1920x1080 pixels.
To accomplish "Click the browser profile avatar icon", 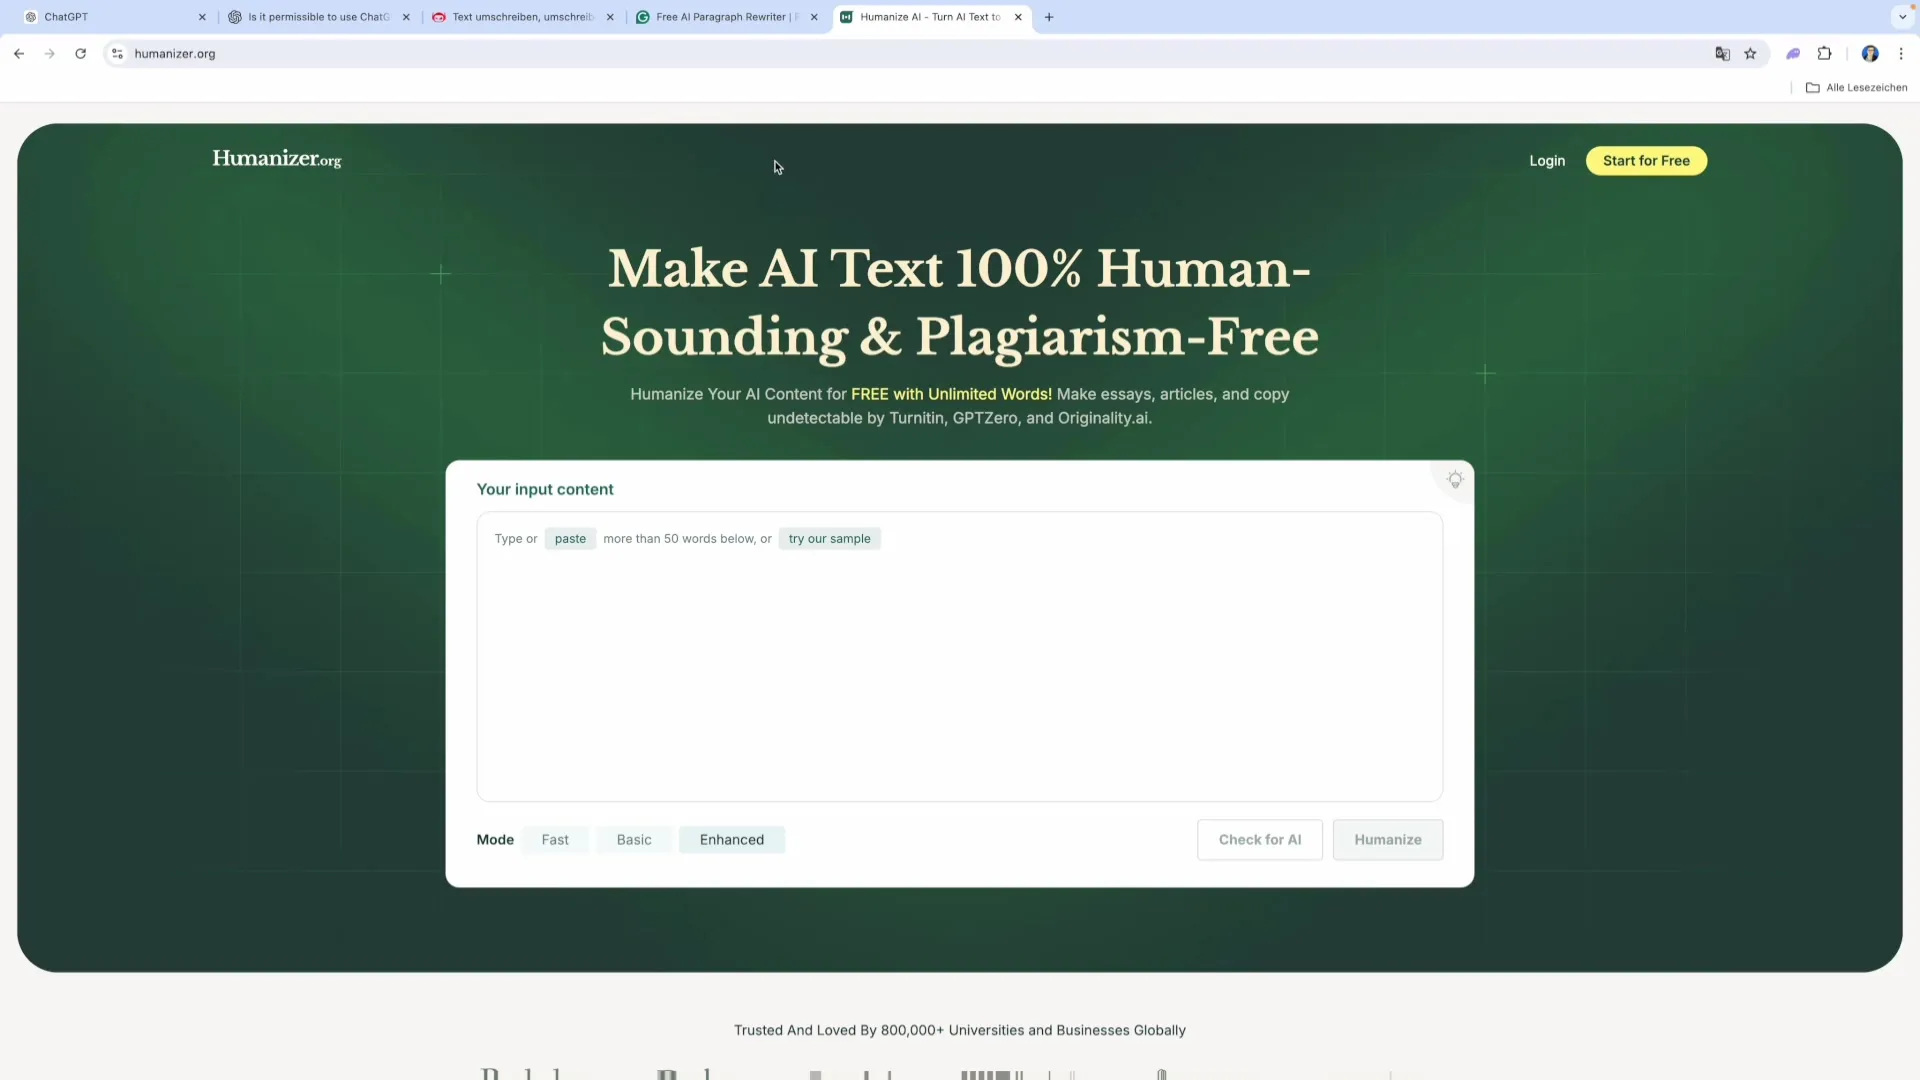I will [1869, 54].
